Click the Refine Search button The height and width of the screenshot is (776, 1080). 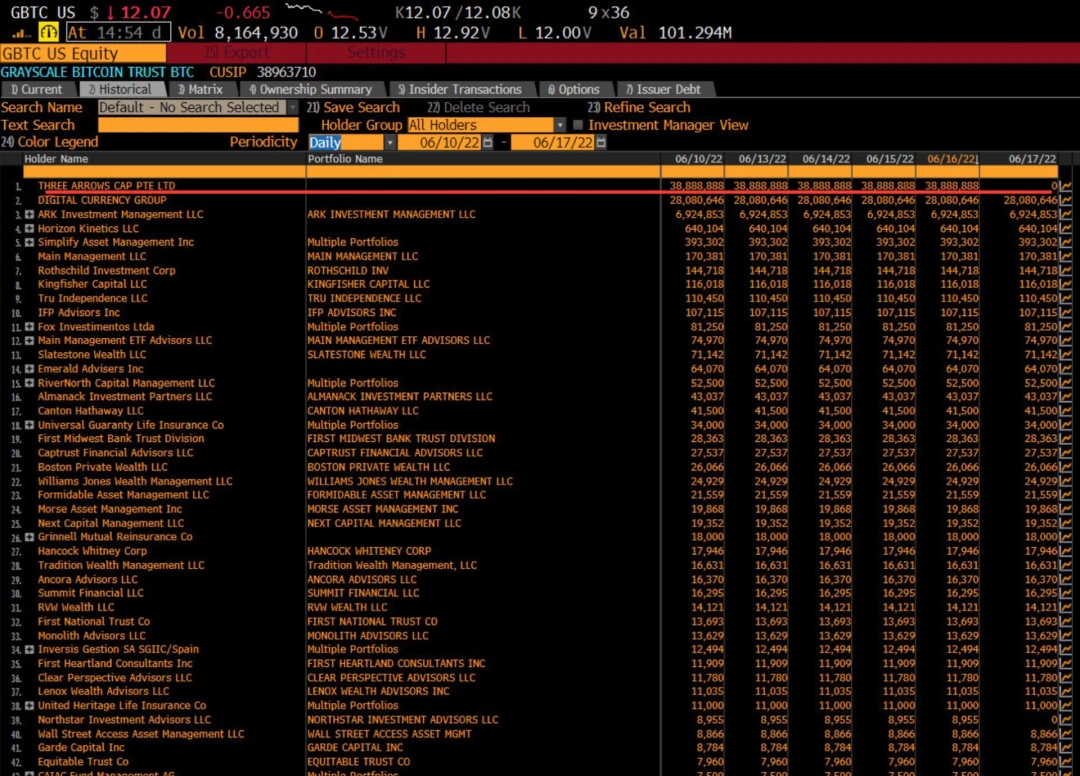point(639,107)
